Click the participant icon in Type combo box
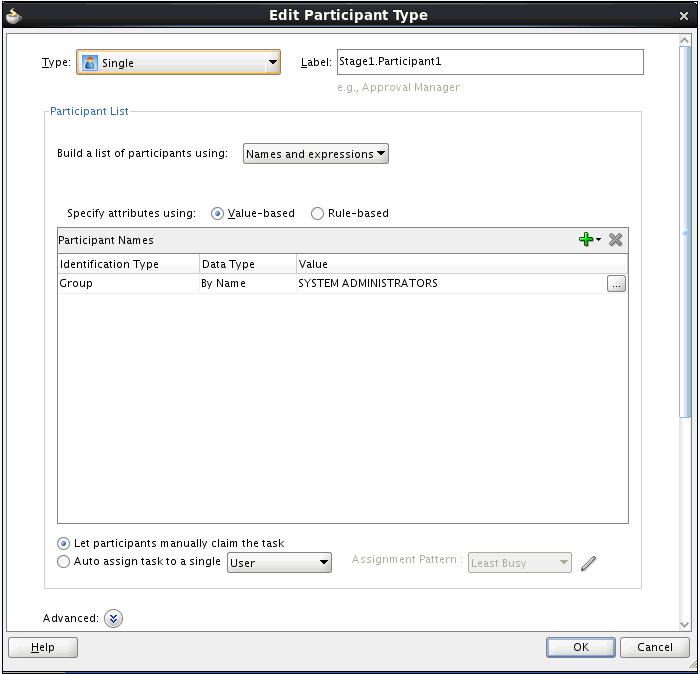The height and width of the screenshot is (674, 700). click(x=90, y=62)
